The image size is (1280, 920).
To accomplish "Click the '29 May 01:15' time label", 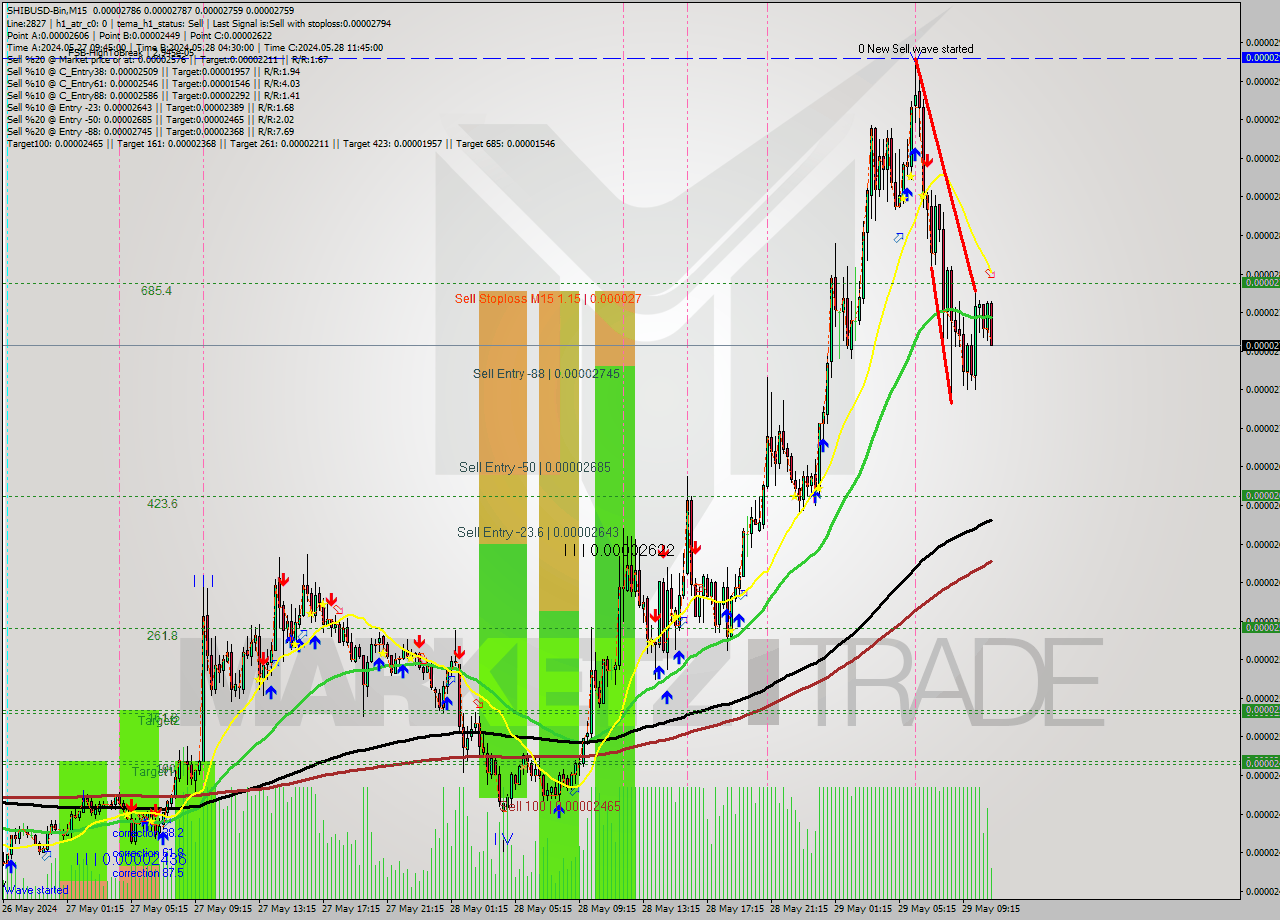I will (x=862, y=909).
